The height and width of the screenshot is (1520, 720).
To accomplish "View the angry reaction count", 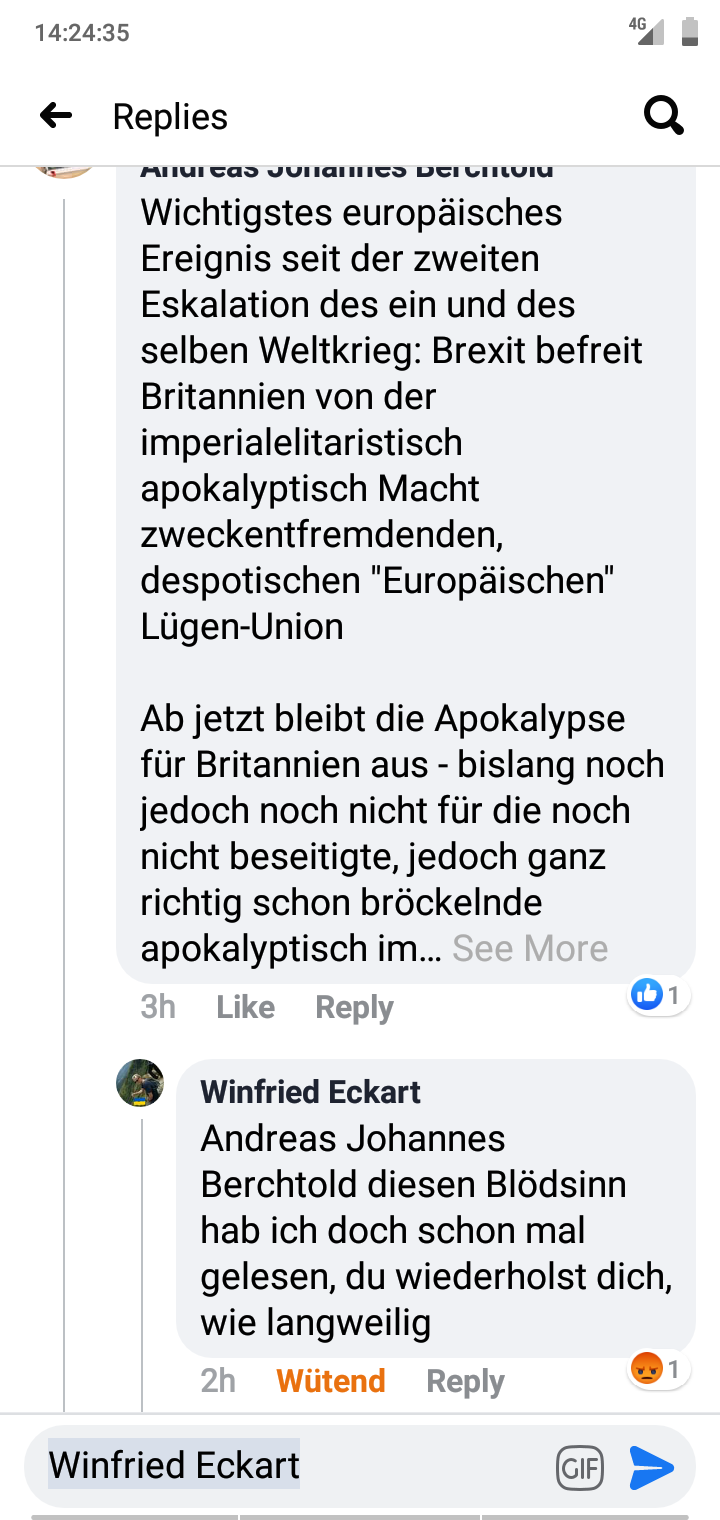I will coord(659,1367).
